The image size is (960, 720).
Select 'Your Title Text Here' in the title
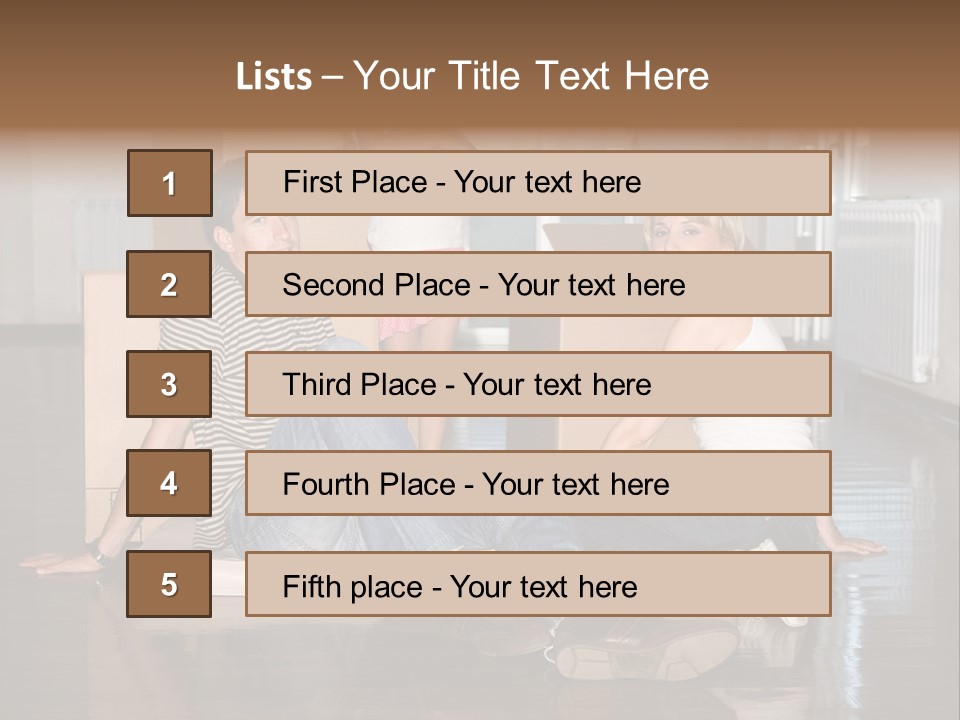[x=531, y=76]
